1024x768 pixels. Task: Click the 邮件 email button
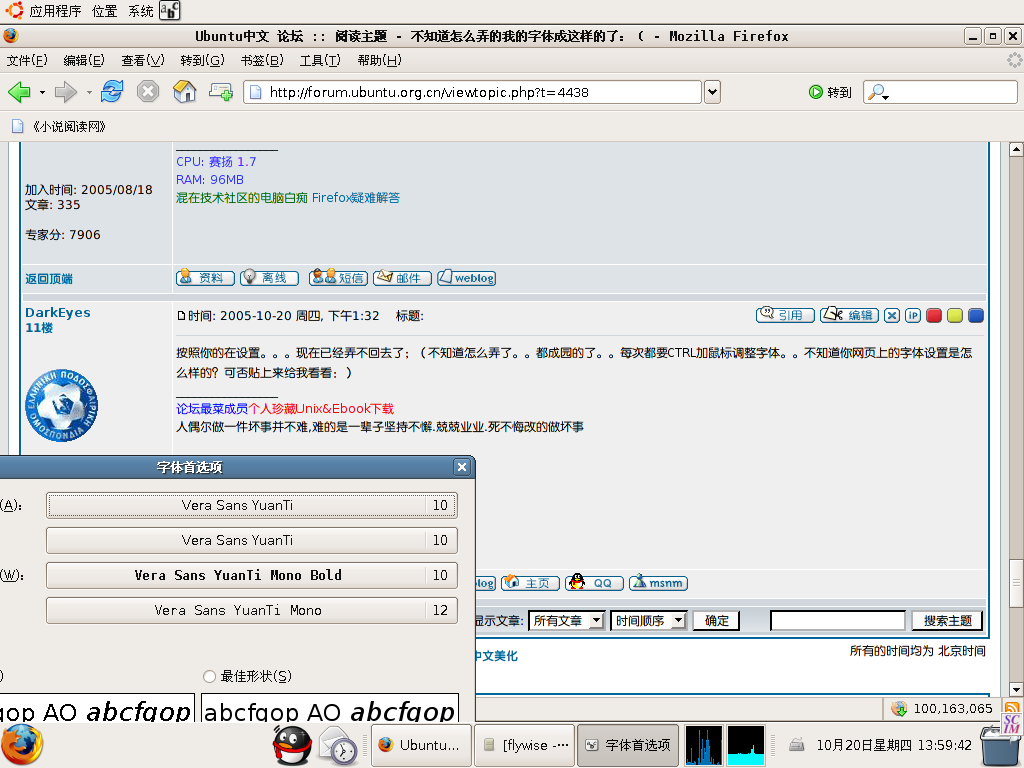click(x=402, y=278)
